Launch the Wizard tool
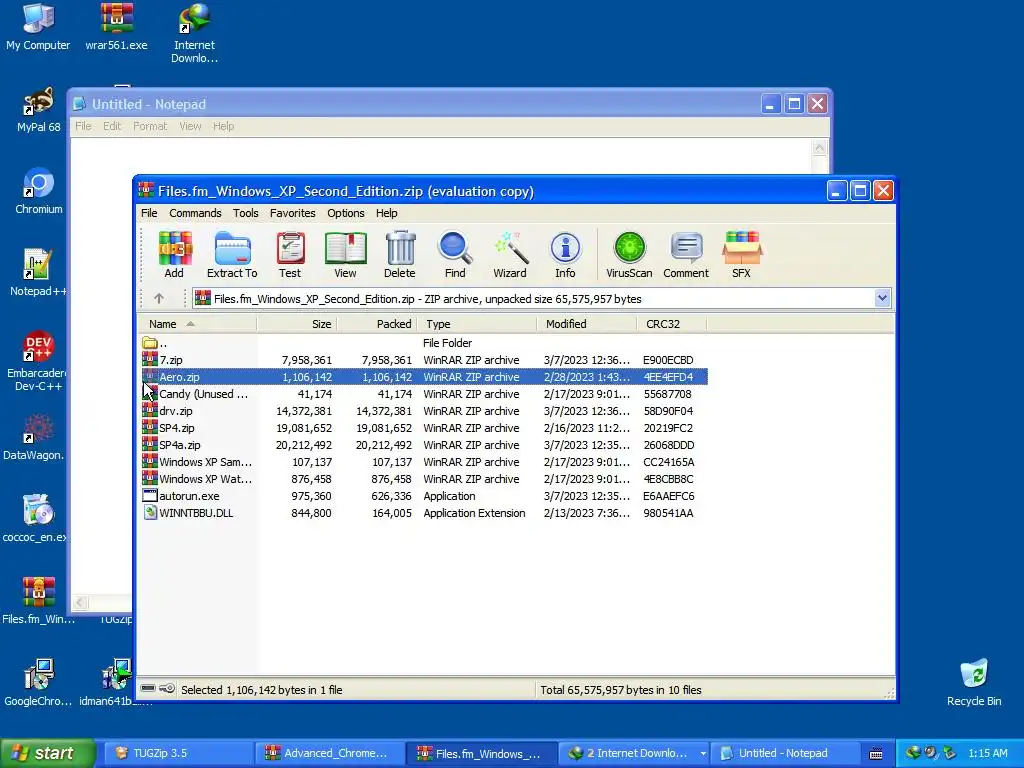This screenshot has width=1024, height=768. point(510,255)
